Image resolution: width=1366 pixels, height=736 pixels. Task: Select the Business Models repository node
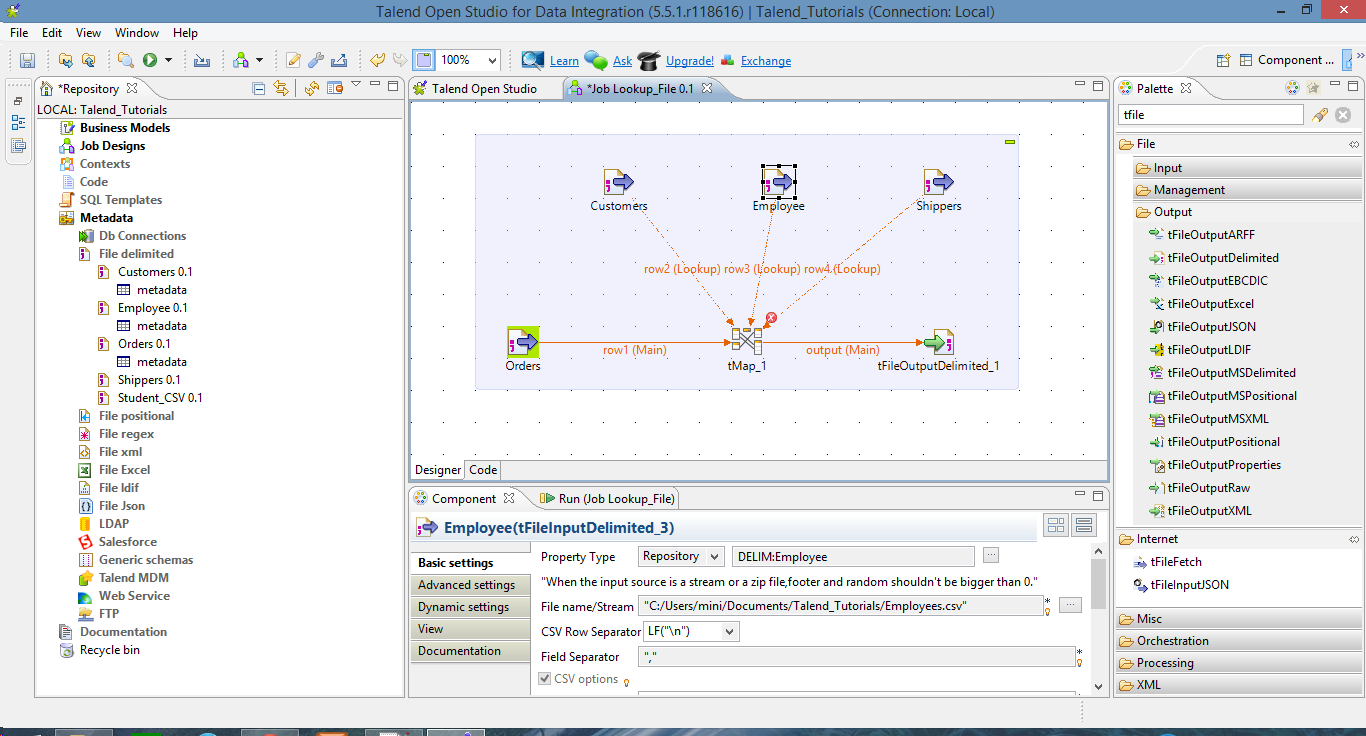click(x=125, y=128)
